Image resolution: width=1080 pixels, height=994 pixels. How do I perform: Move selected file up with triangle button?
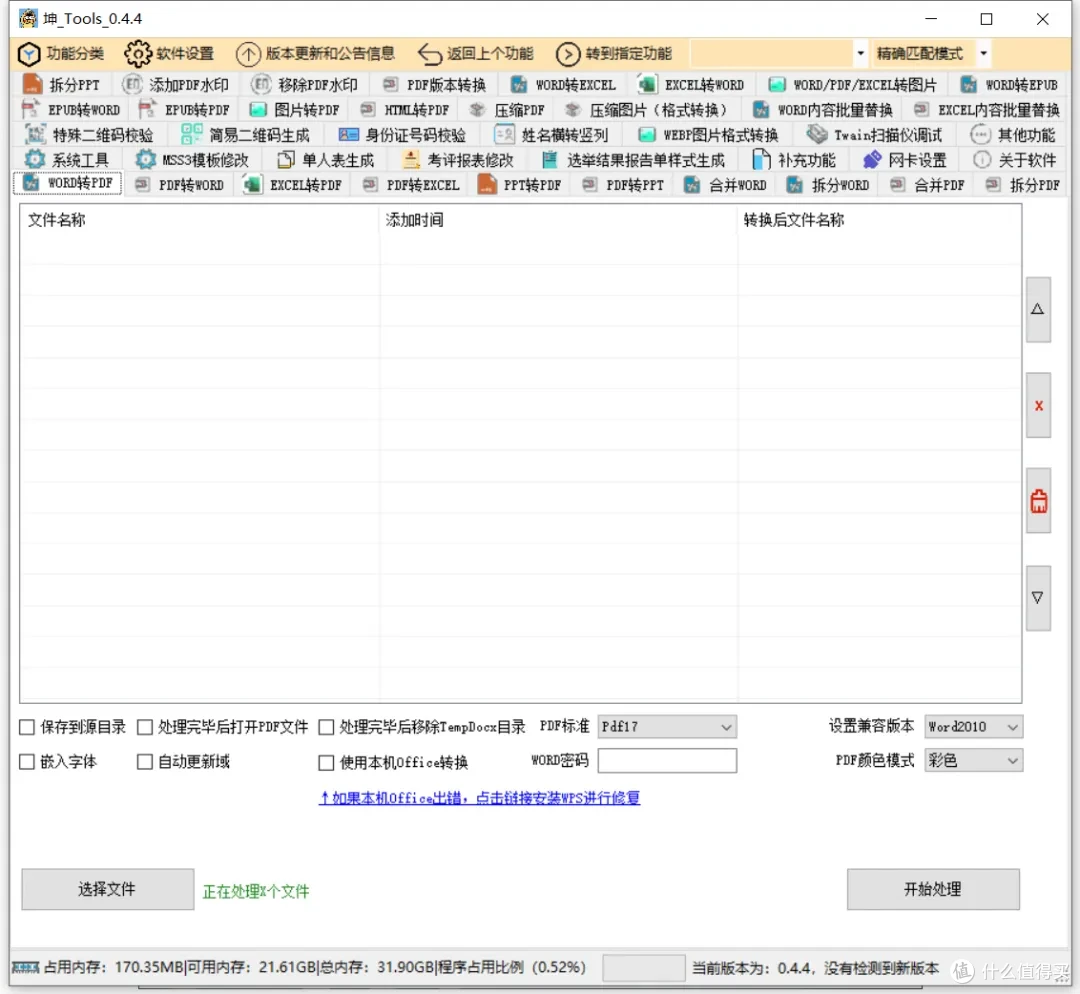(x=1038, y=309)
